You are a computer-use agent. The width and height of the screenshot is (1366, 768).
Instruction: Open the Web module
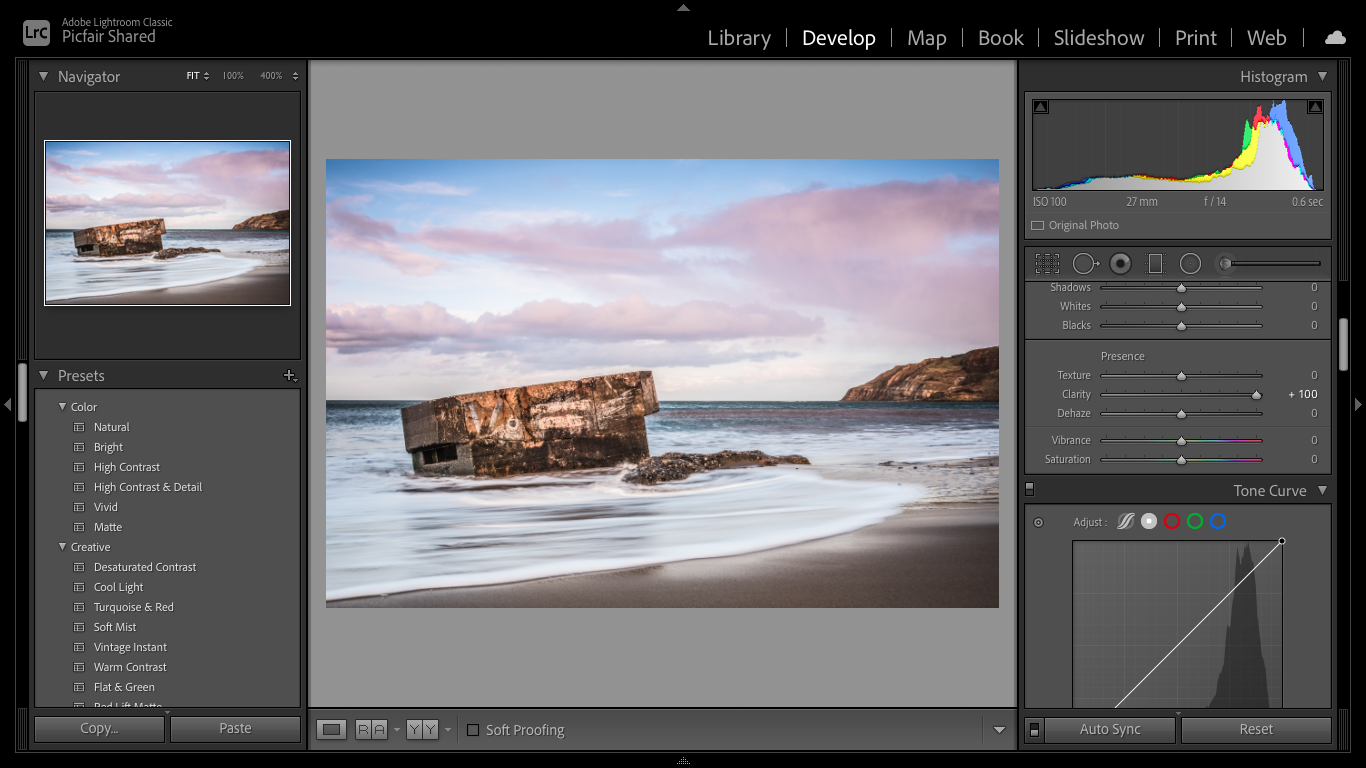1267,38
